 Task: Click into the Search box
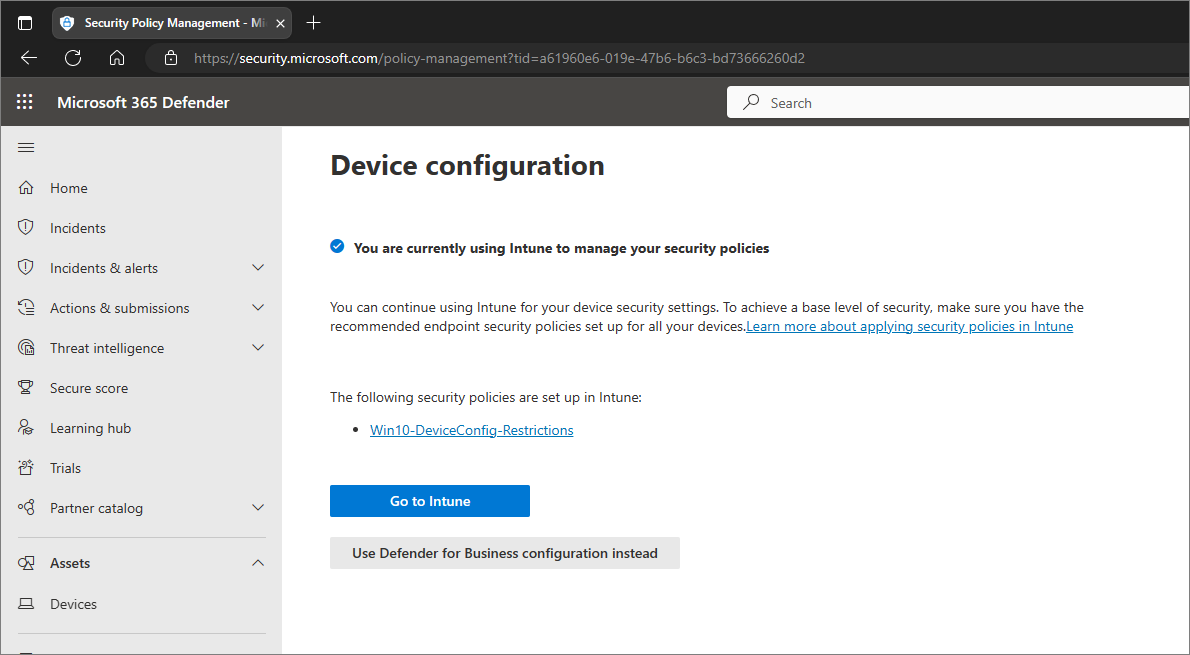(960, 102)
